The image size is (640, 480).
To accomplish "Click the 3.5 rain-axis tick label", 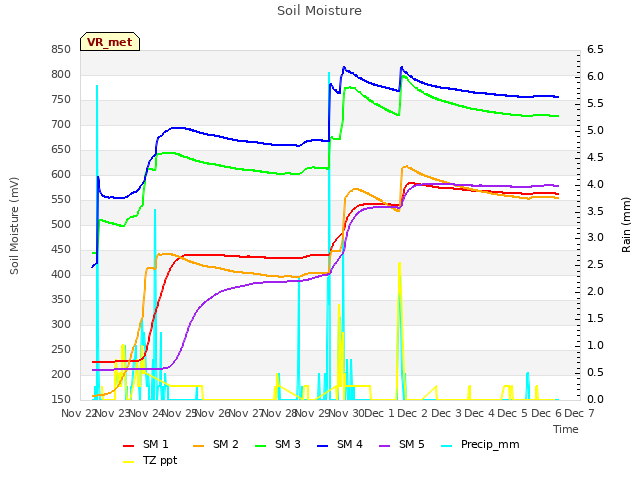I will click(x=595, y=211).
